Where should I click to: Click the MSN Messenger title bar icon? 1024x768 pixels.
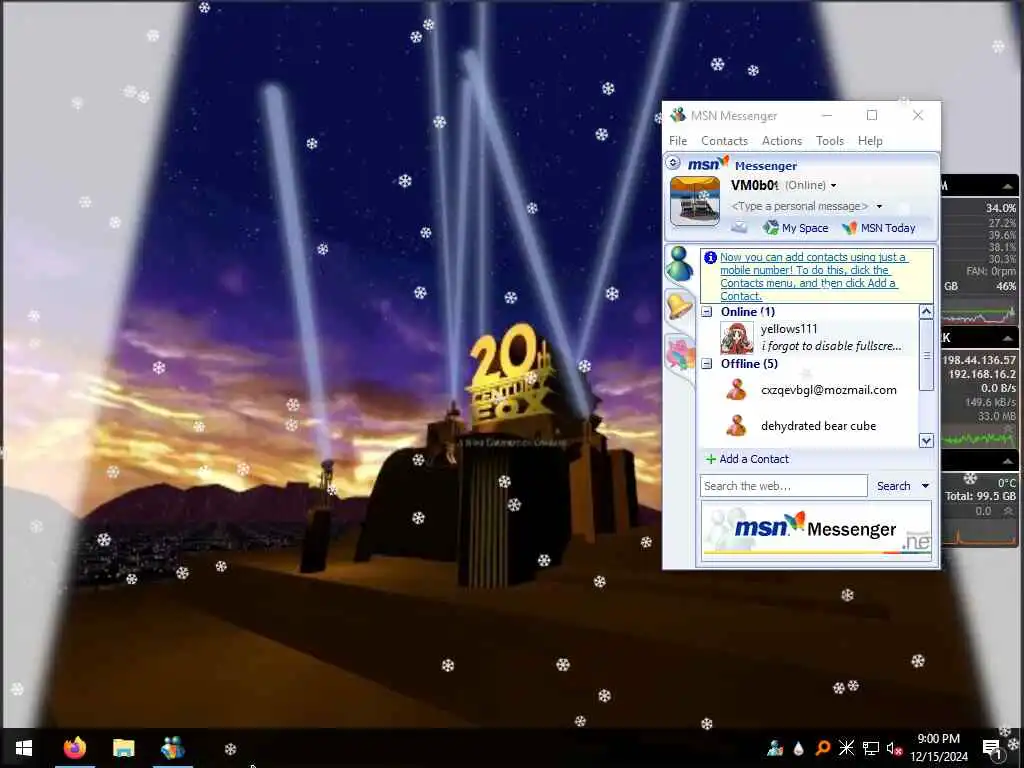click(x=678, y=116)
